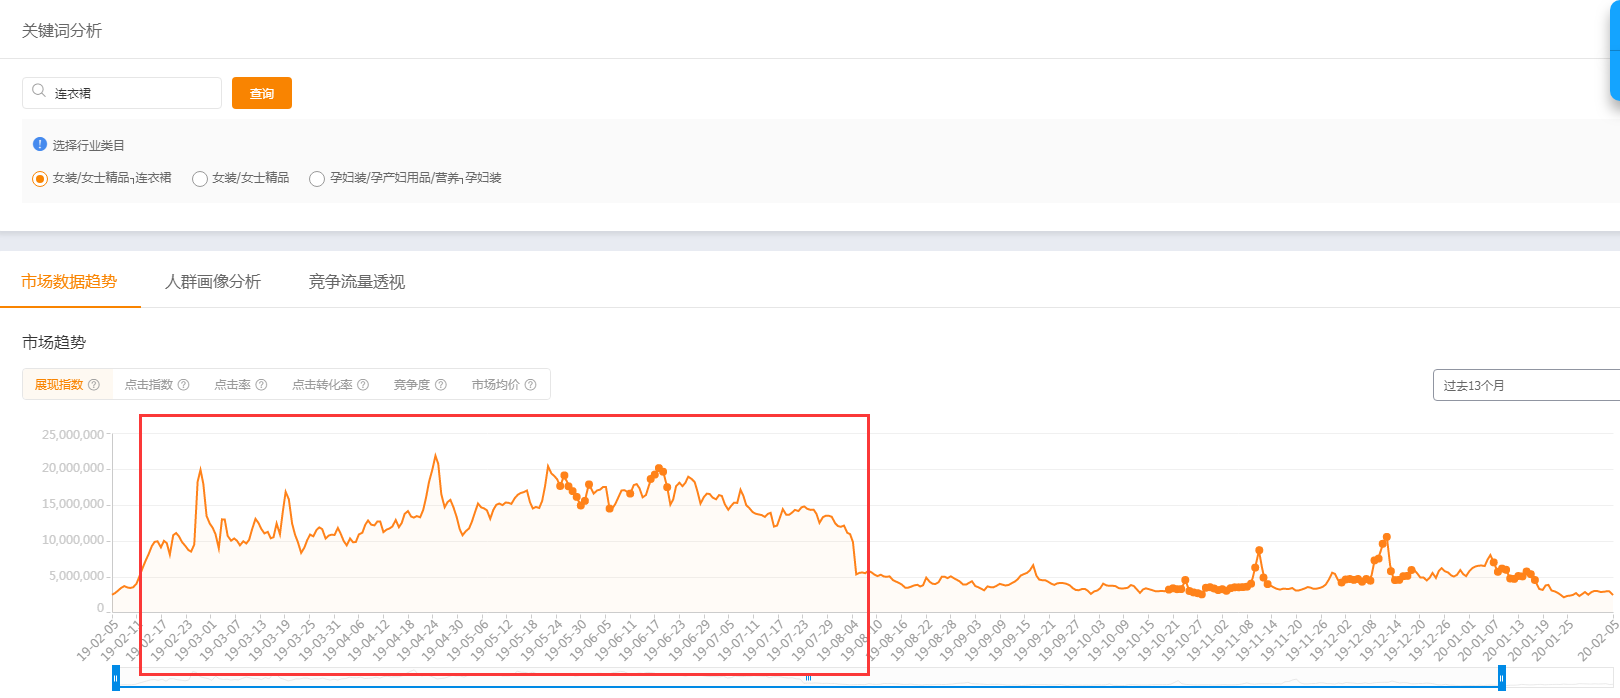
Task: Choose the 孕妇装/孕产妇用品/营养 radio option
Action: coord(317,179)
